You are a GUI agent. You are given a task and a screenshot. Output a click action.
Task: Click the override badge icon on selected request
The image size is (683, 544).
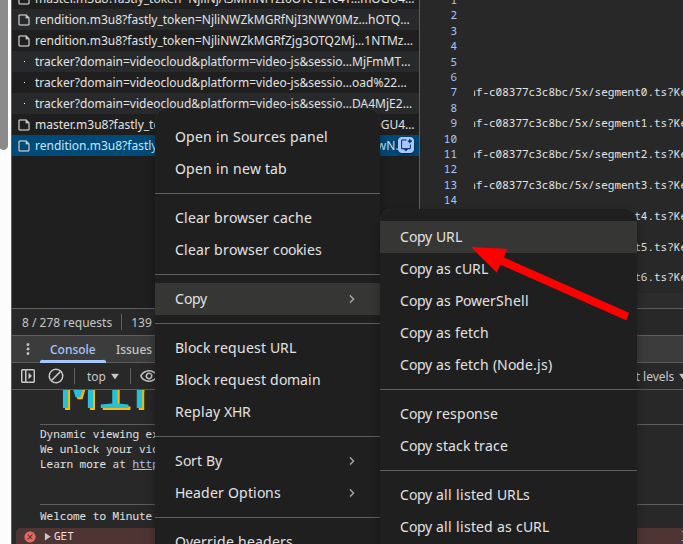click(406, 145)
